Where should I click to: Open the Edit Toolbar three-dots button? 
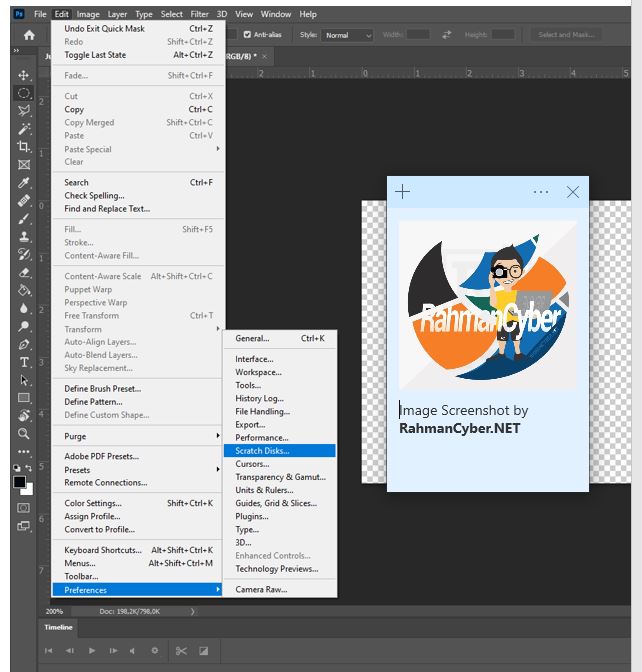click(x=24, y=451)
